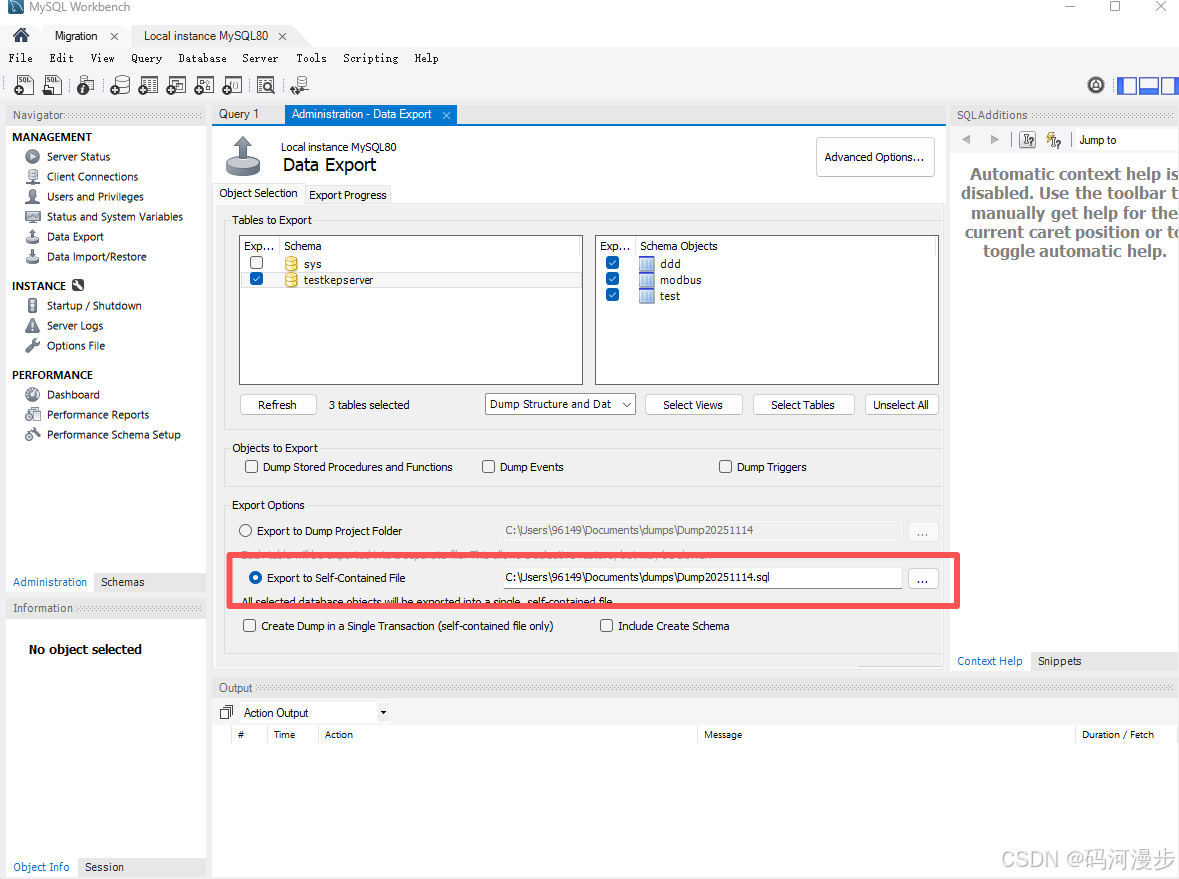This screenshot has height=879, width=1179.
Task: Copy output icon beside Action Output
Action: (x=226, y=712)
